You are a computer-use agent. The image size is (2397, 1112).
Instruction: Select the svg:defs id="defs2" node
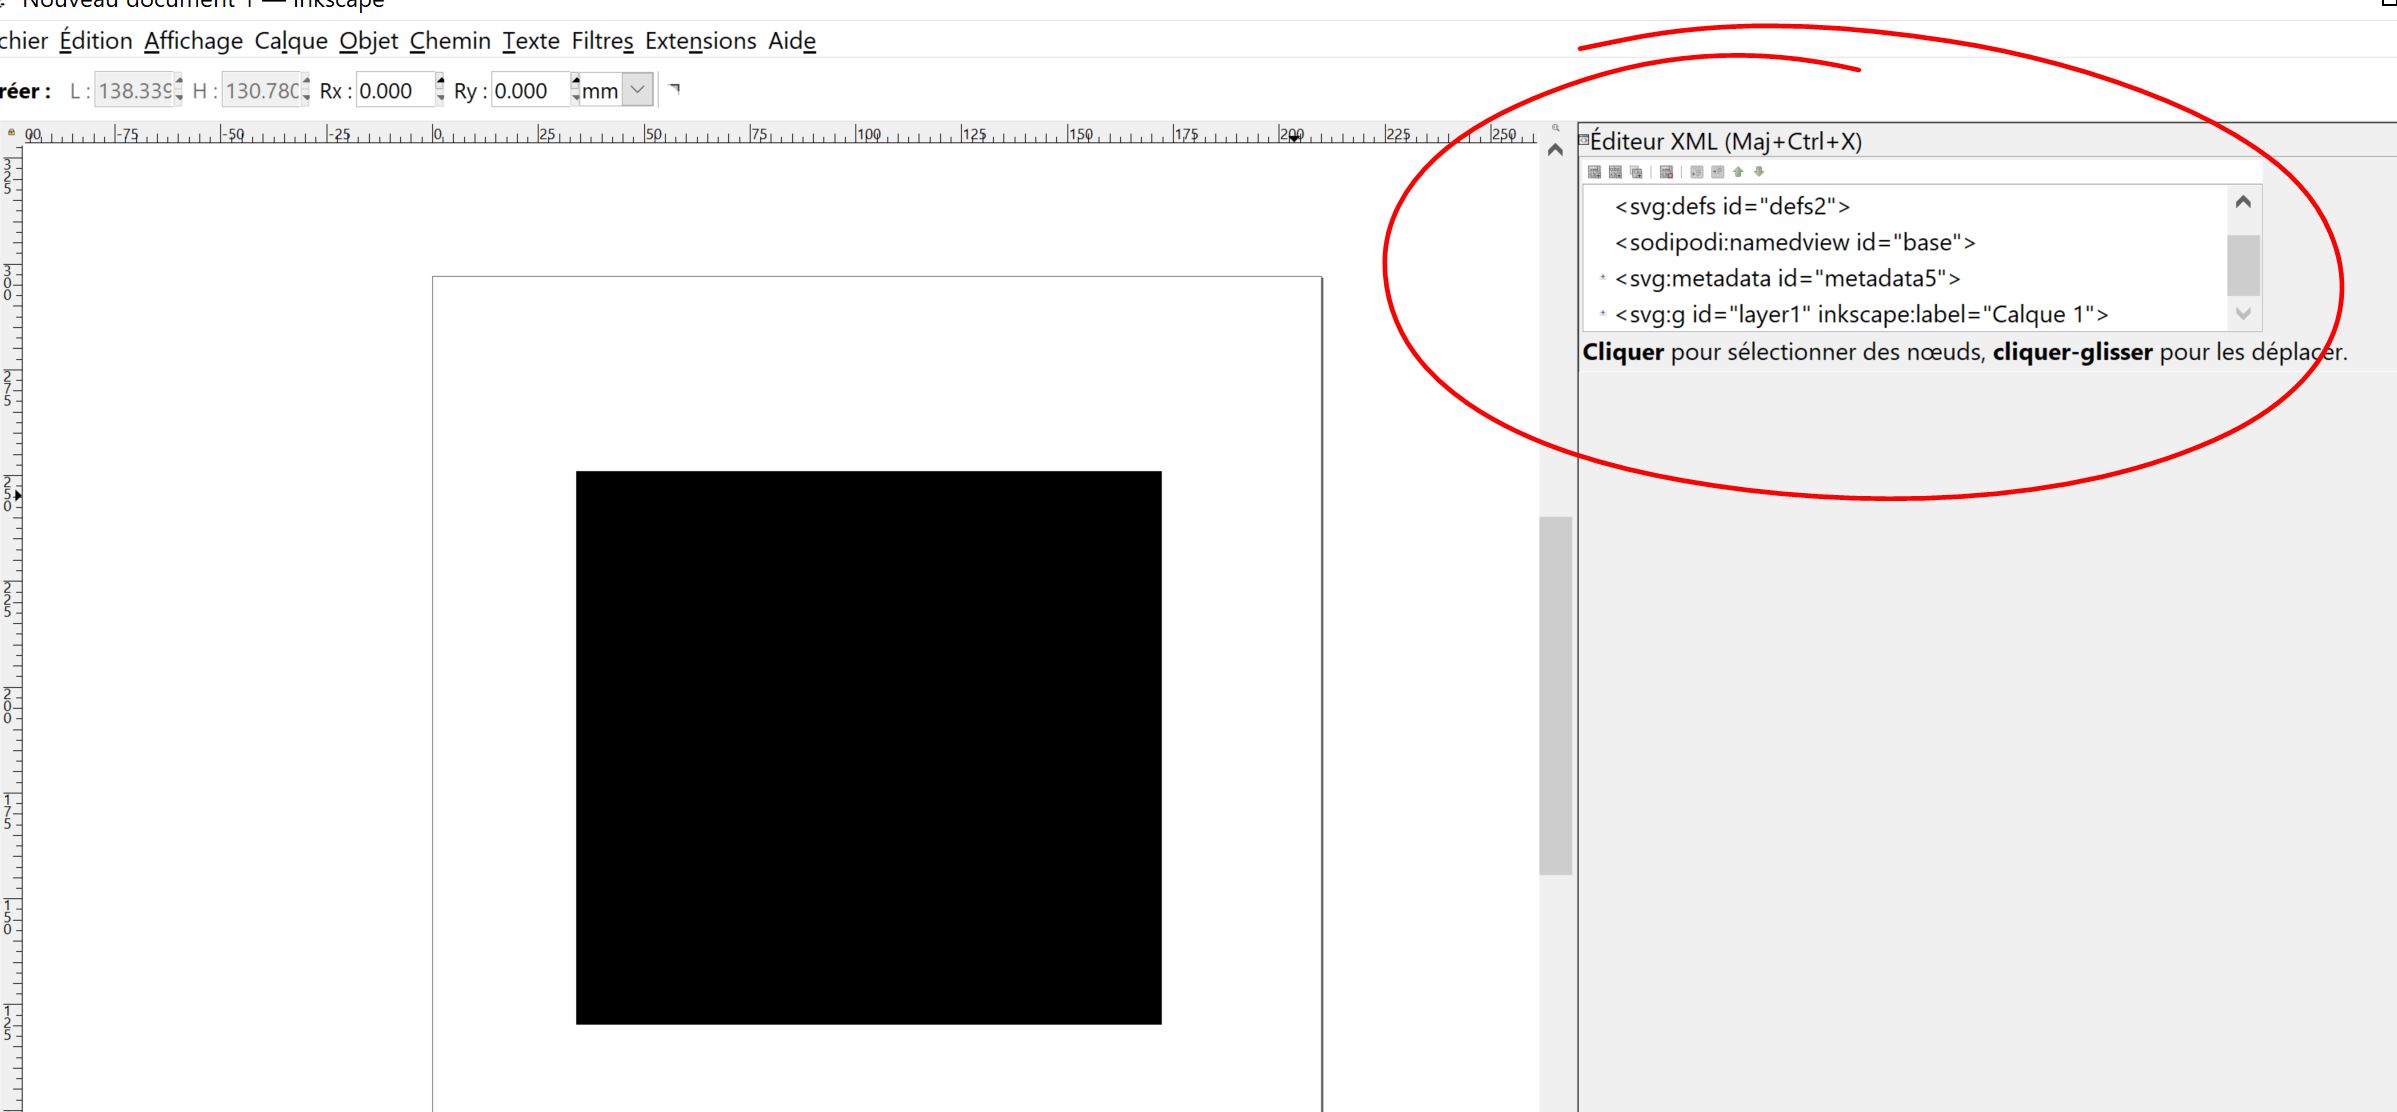(1732, 206)
